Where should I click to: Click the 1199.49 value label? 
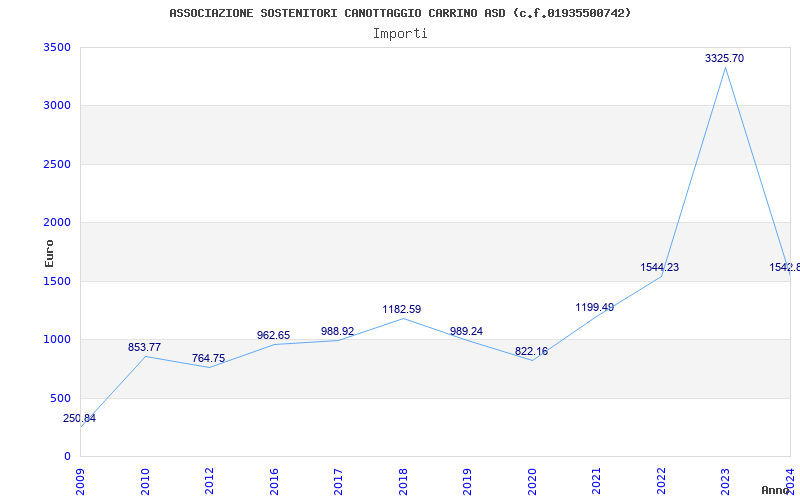595,307
